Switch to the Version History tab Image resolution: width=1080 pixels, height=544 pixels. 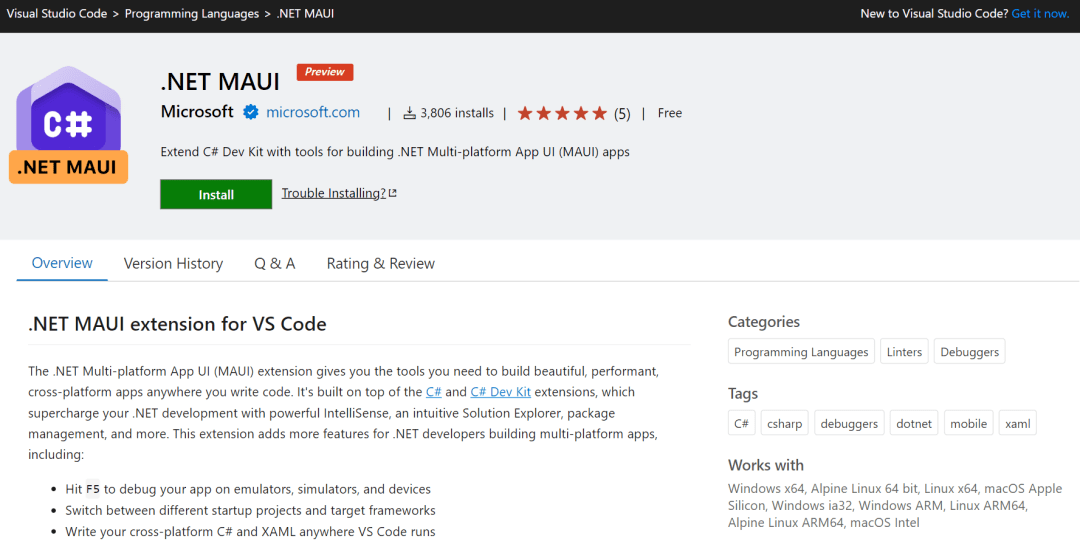[x=173, y=263]
